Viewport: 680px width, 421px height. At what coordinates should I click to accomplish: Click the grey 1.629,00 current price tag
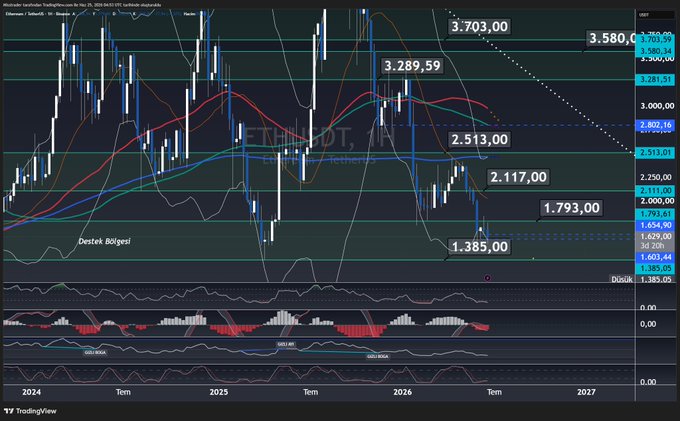(x=655, y=236)
